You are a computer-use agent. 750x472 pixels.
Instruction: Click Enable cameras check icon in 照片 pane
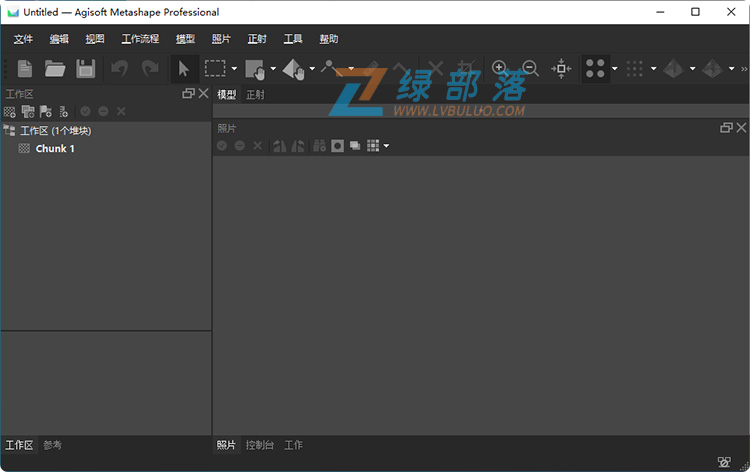222,145
